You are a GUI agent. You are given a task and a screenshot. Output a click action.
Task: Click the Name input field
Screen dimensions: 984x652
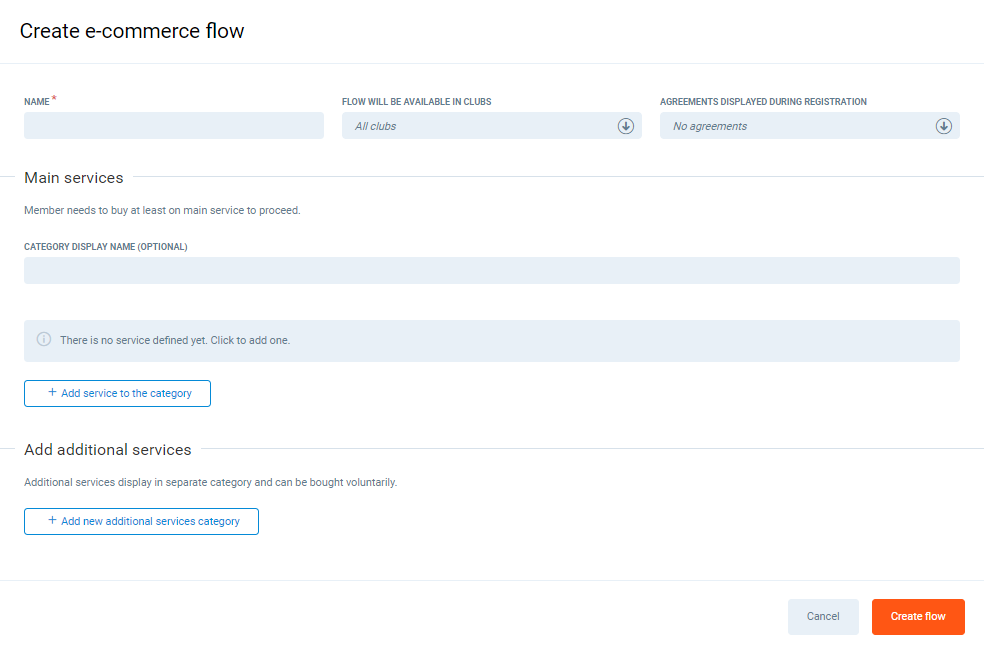[x=173, y=126]
